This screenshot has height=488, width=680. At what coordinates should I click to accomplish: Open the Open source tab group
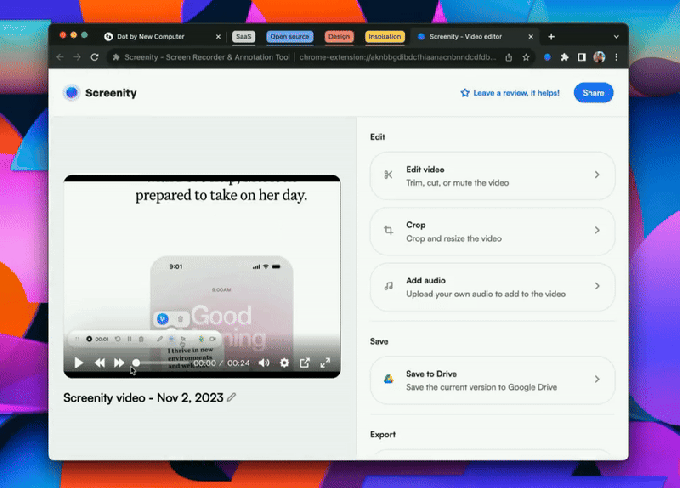tap(289, 36)
